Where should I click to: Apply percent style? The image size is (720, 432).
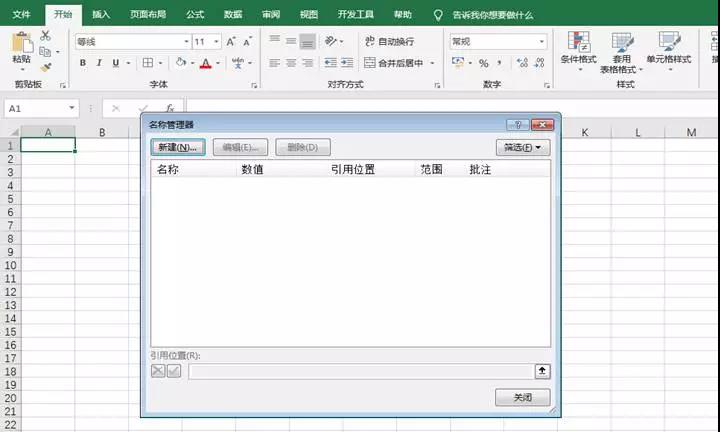(x=484, y=63)
